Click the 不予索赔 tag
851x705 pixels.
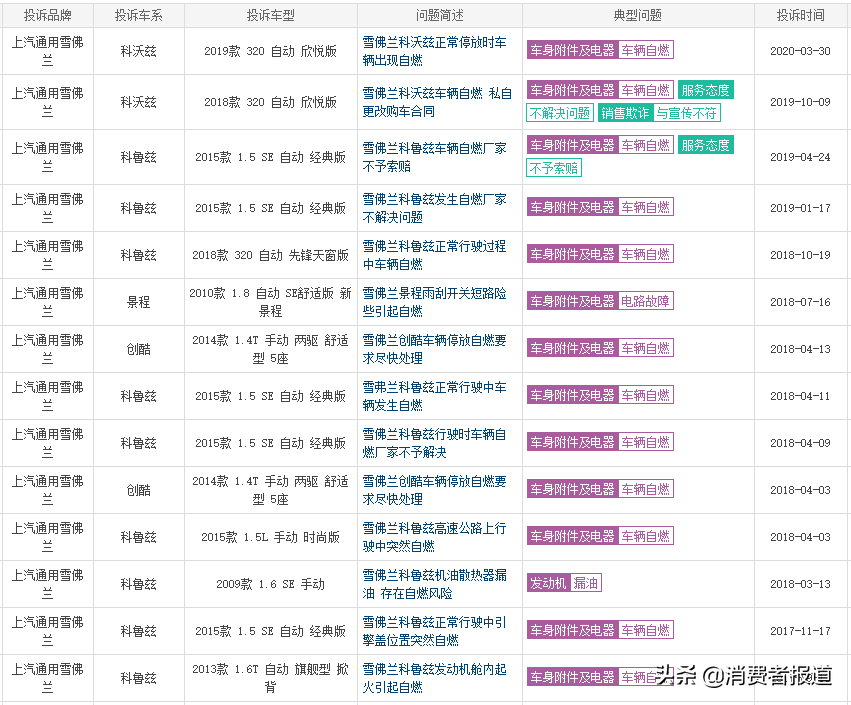point(554,168)
